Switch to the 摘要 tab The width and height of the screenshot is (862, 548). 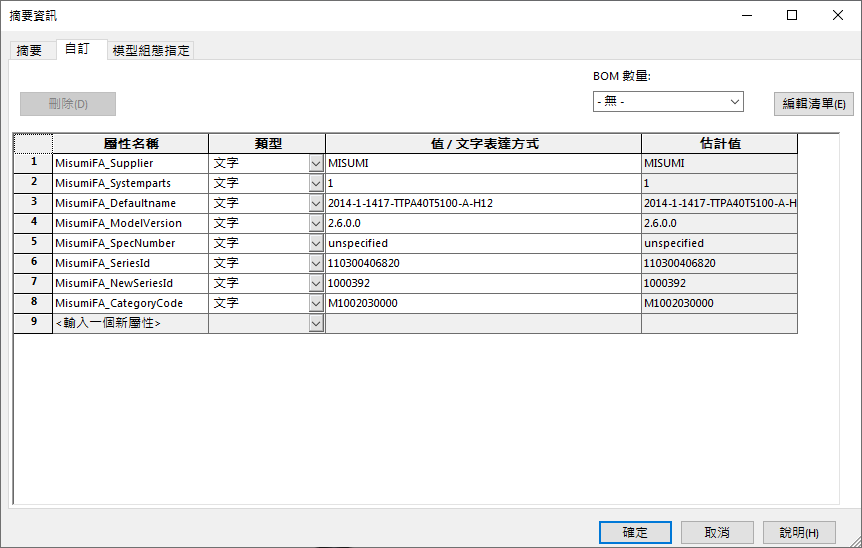click(x=29, y=50)
